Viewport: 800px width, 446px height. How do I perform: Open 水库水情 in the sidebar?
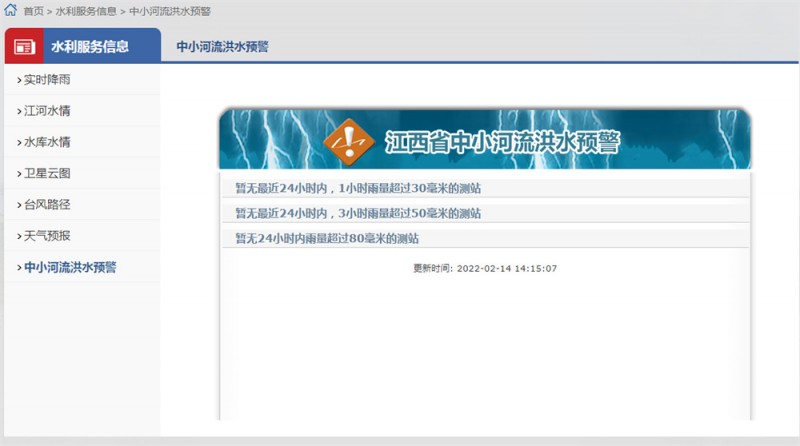tap(47, 142)
